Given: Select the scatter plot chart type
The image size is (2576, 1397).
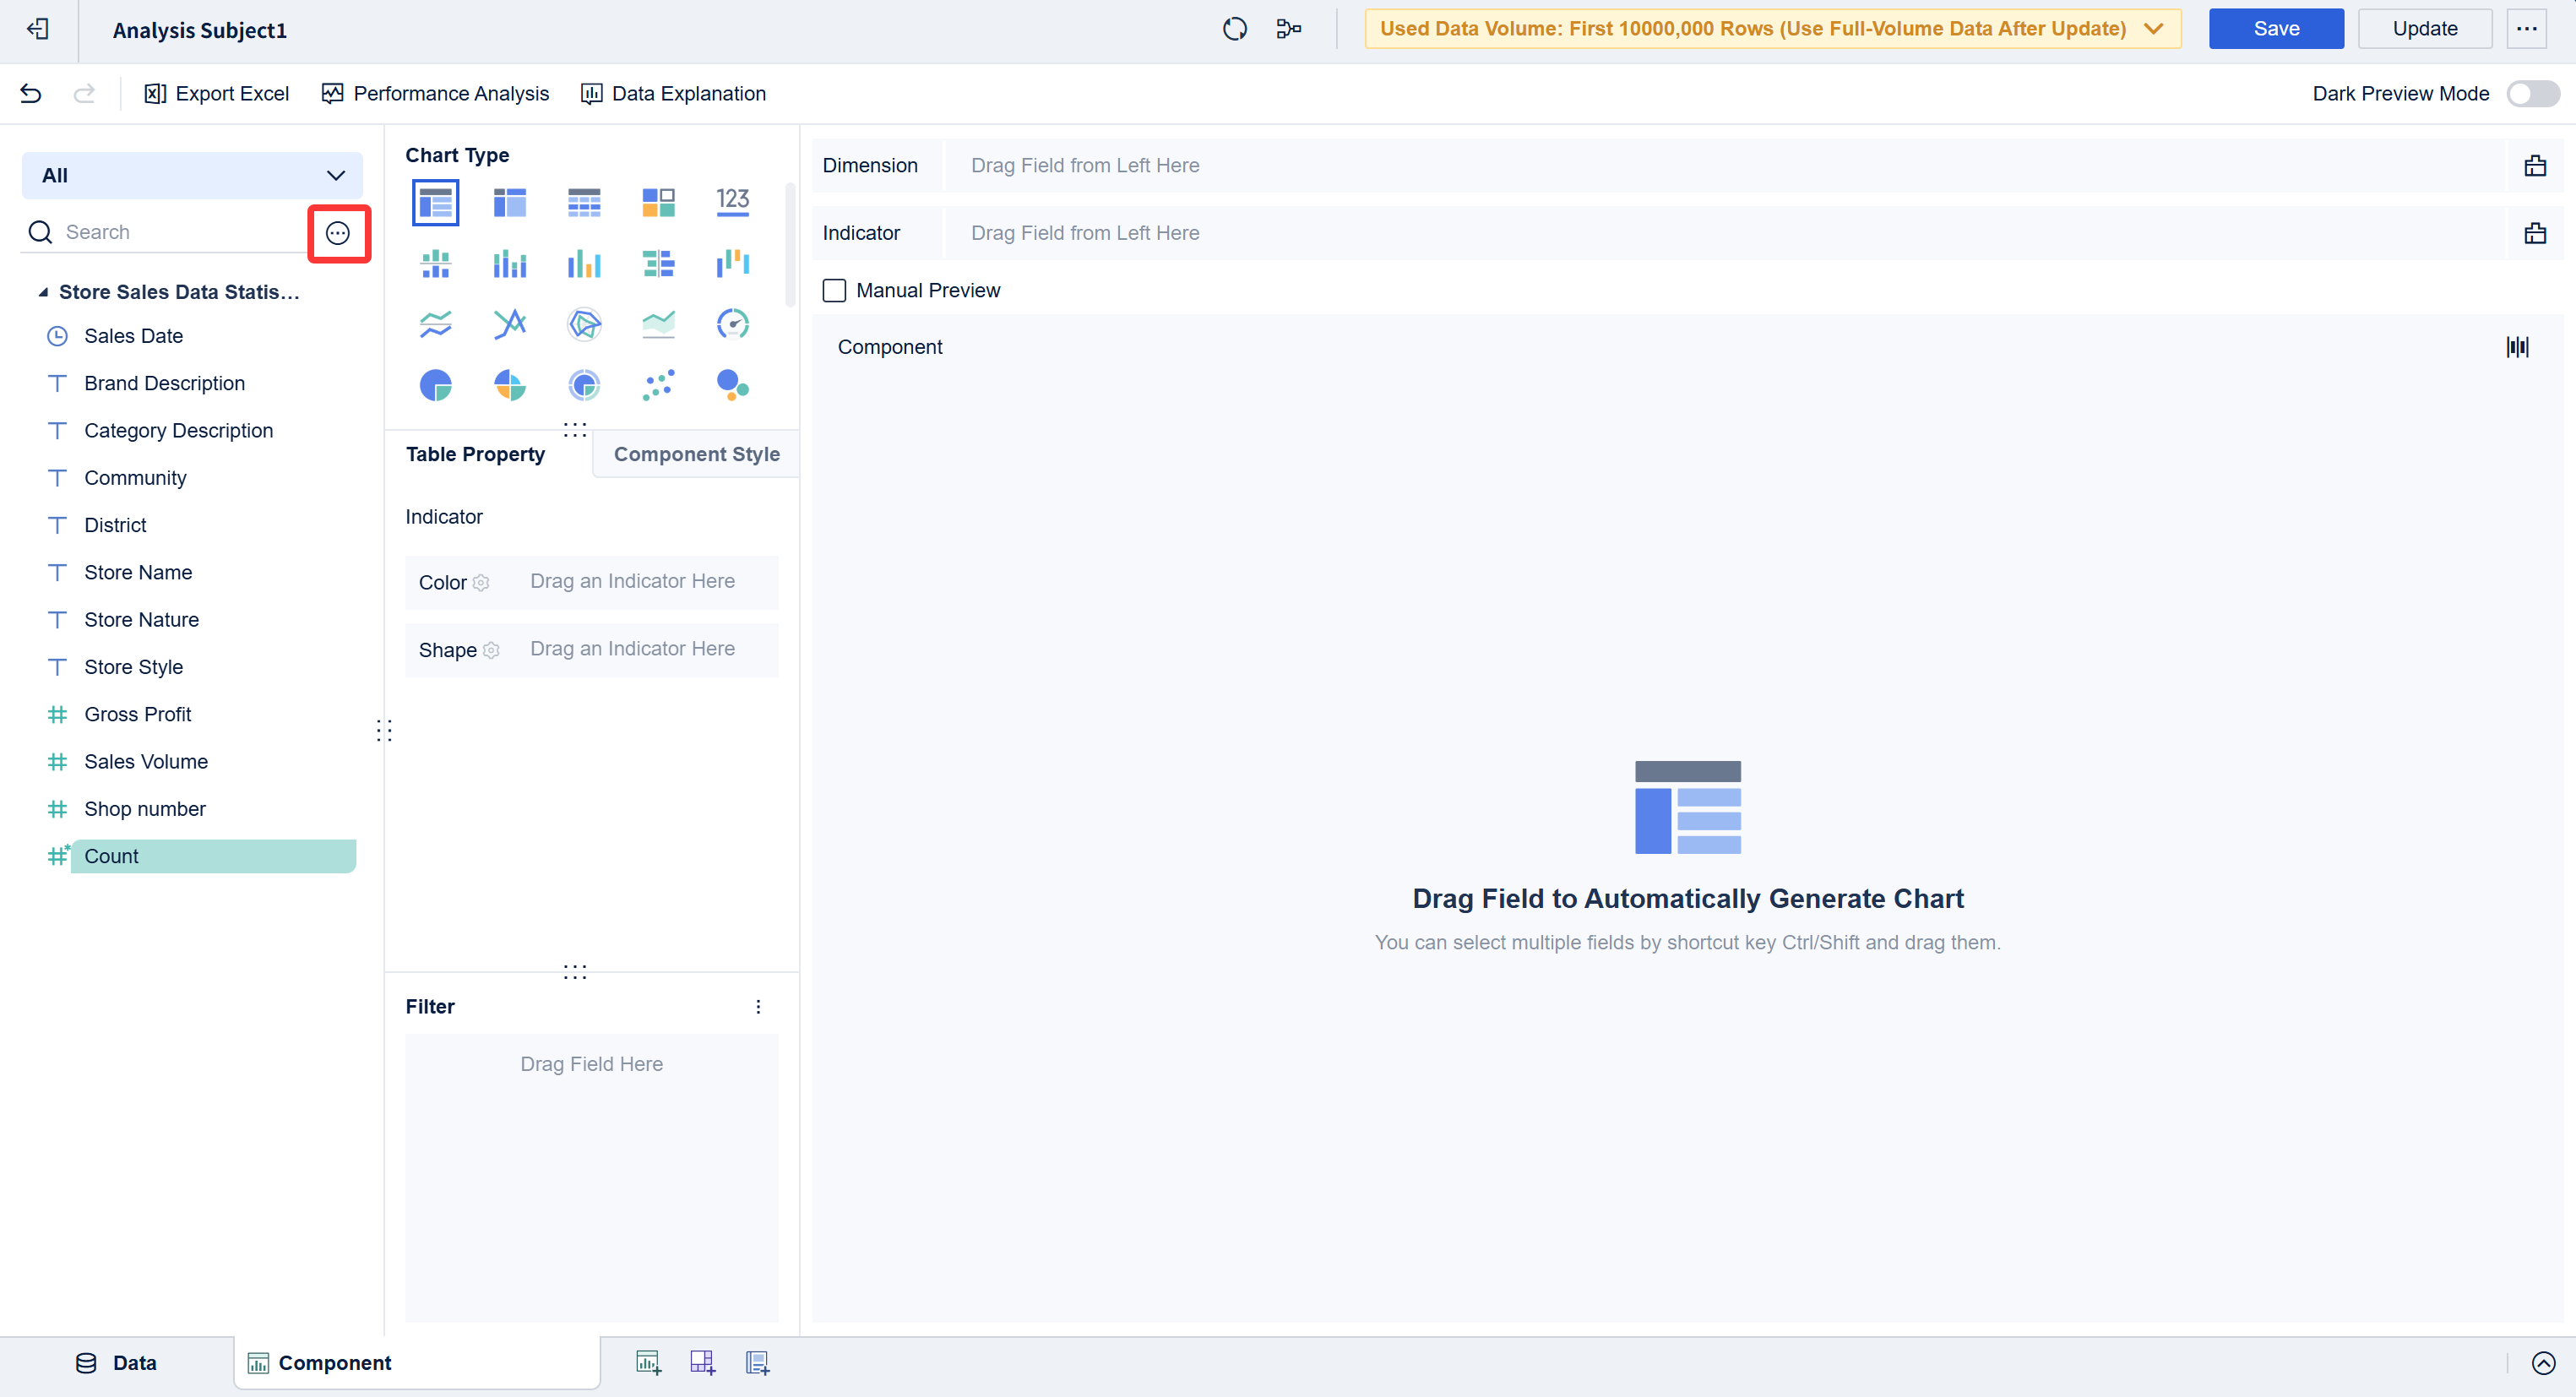Looking at the screenshot, I should 658,385.
